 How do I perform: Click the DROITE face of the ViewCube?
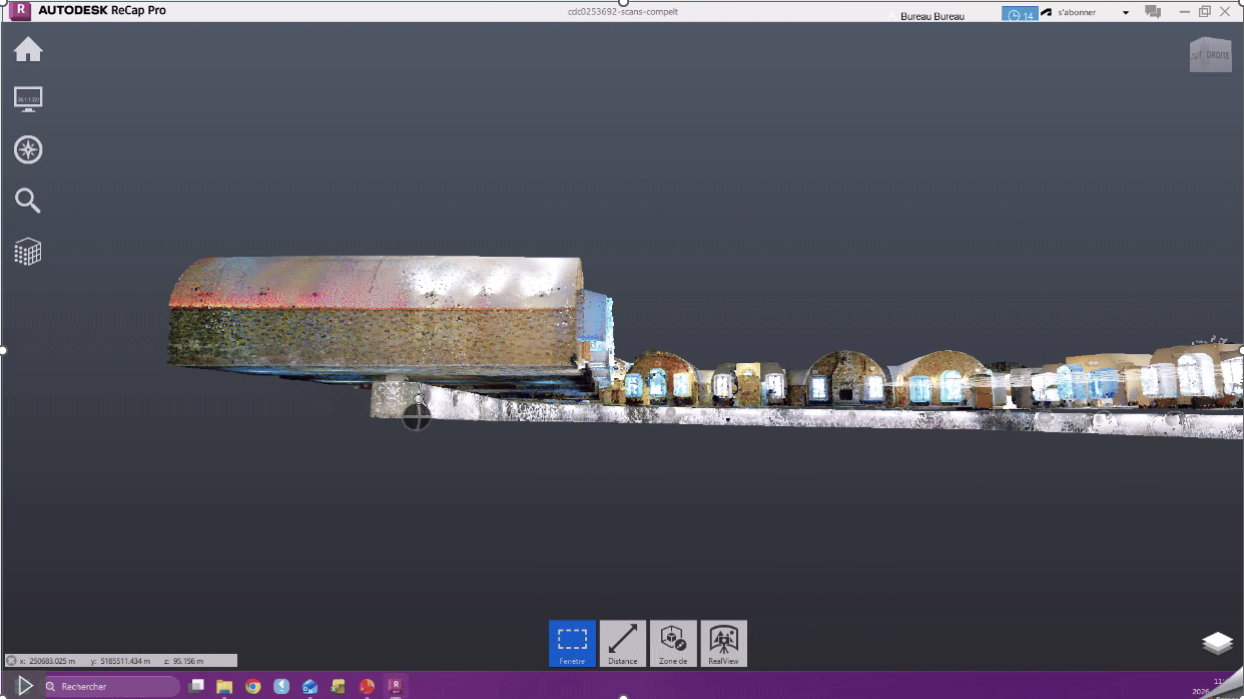(1217, 56)
